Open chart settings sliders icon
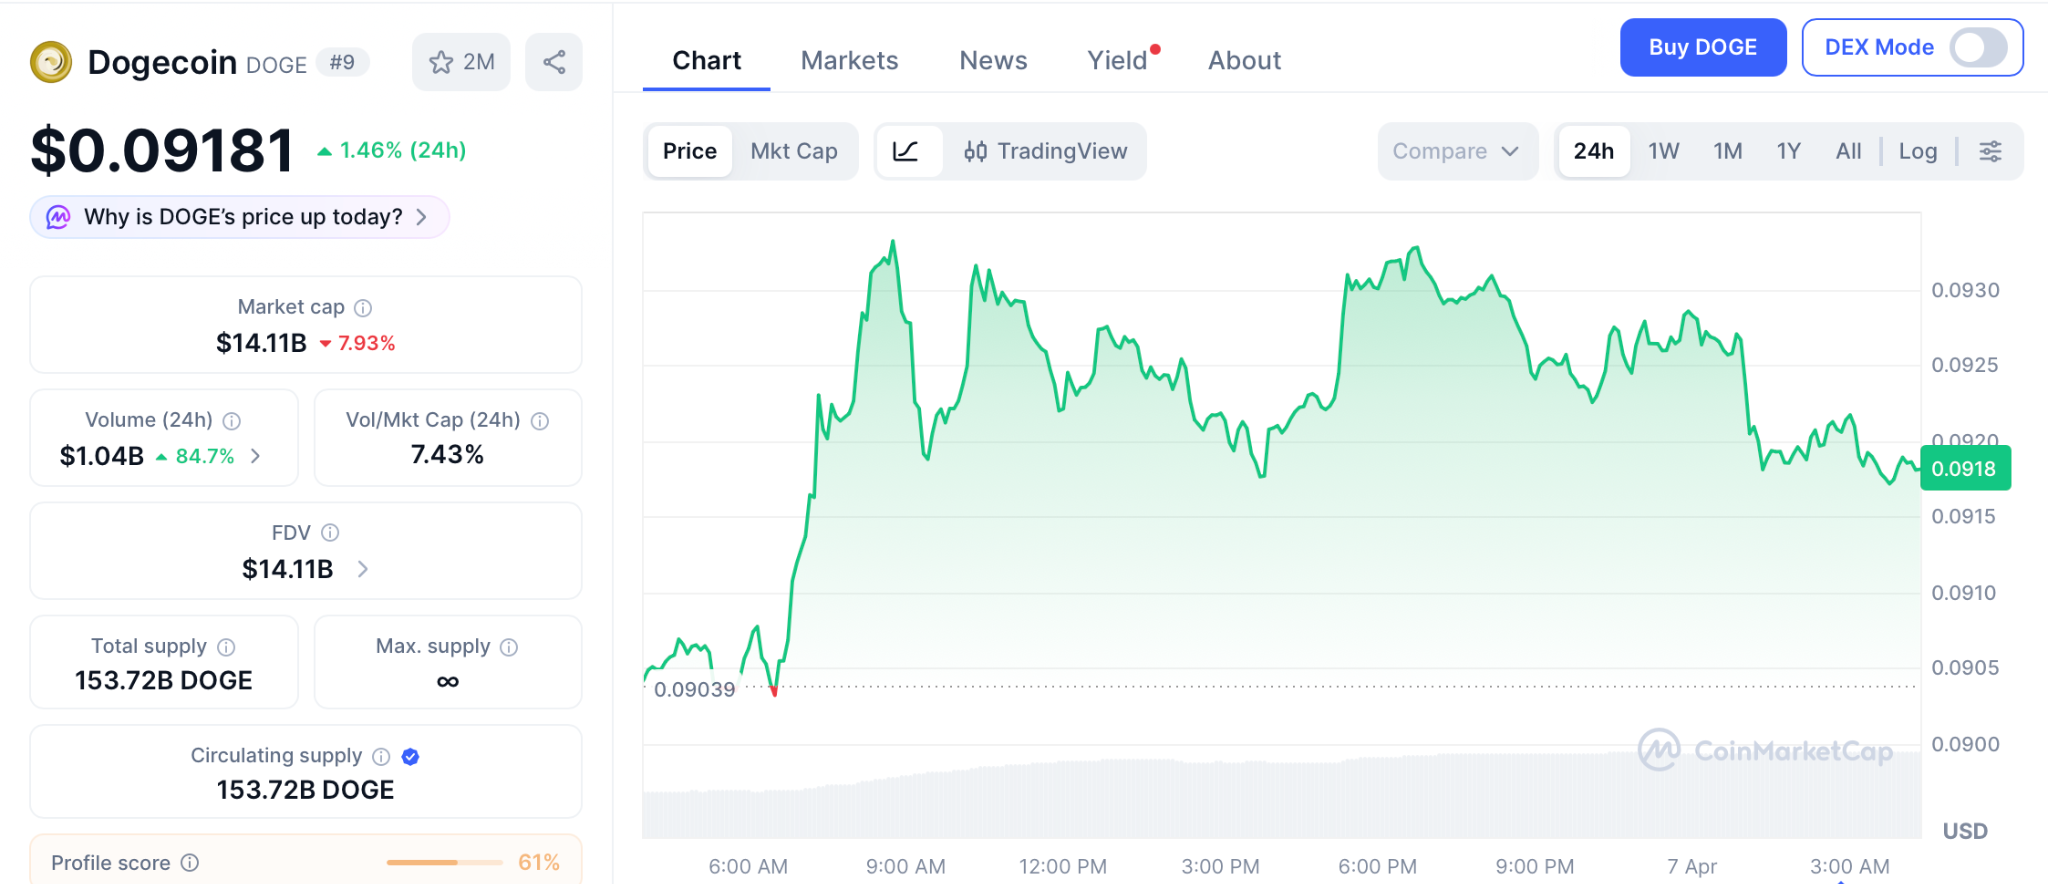Viewport: 2048px width, 884px height. pos(1990,151)
